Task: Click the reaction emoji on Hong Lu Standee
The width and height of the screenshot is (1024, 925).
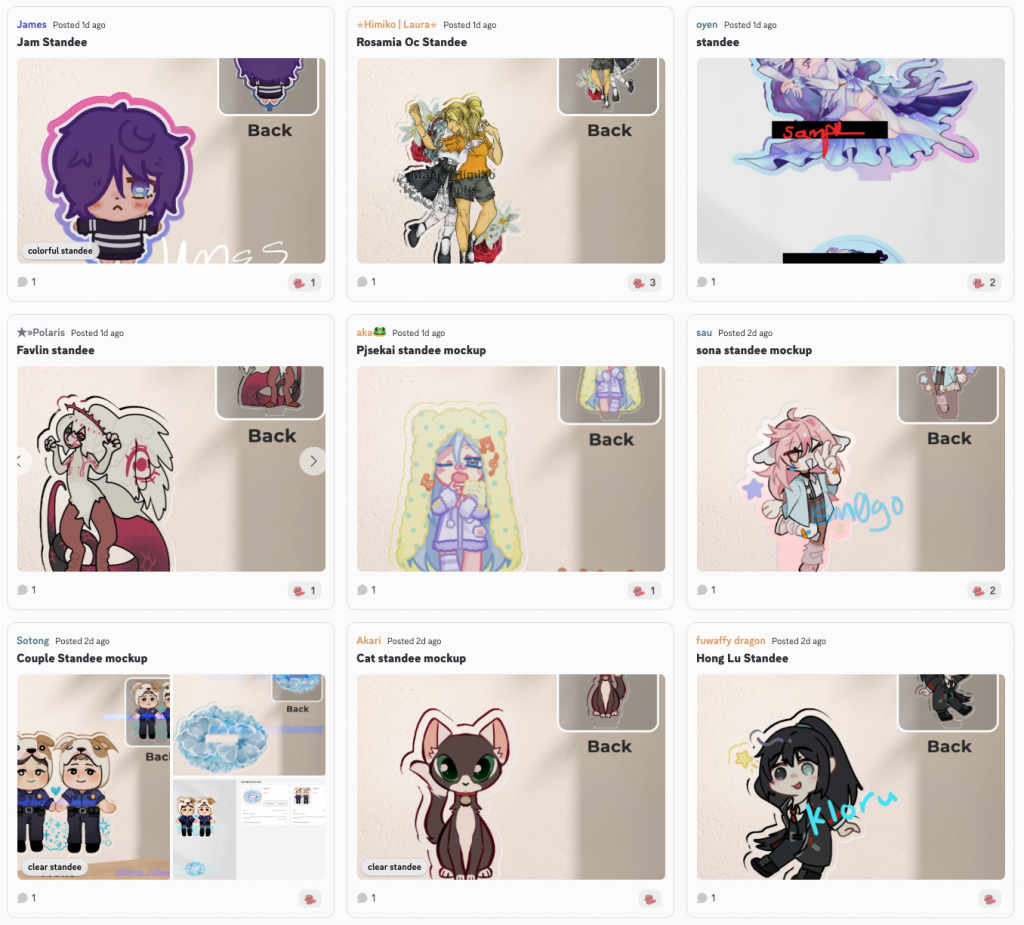Action: pos(989,900)
